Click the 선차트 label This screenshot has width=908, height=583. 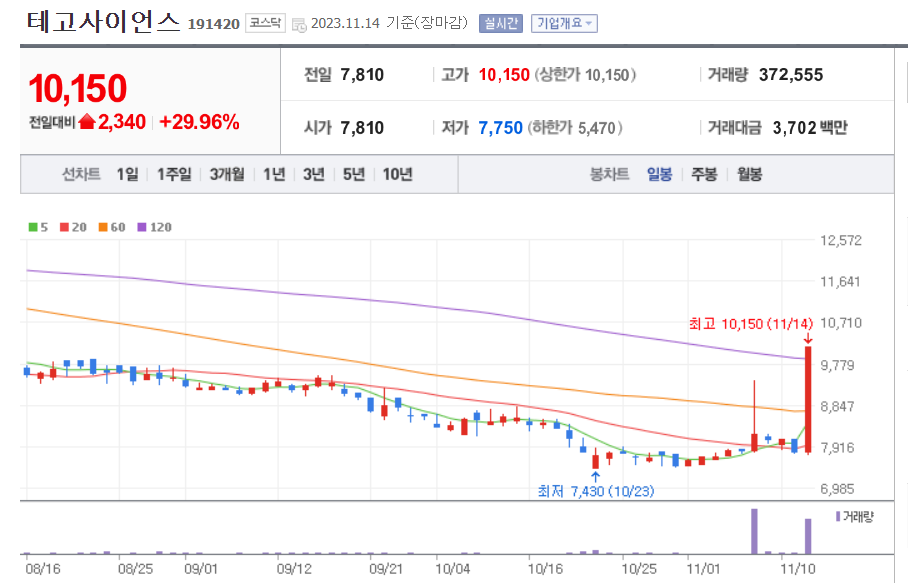(81, 174)
